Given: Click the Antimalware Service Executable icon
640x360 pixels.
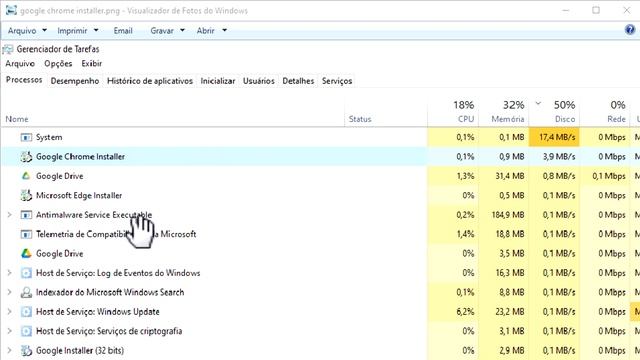Looking at the screenshot, I should 26,215.
